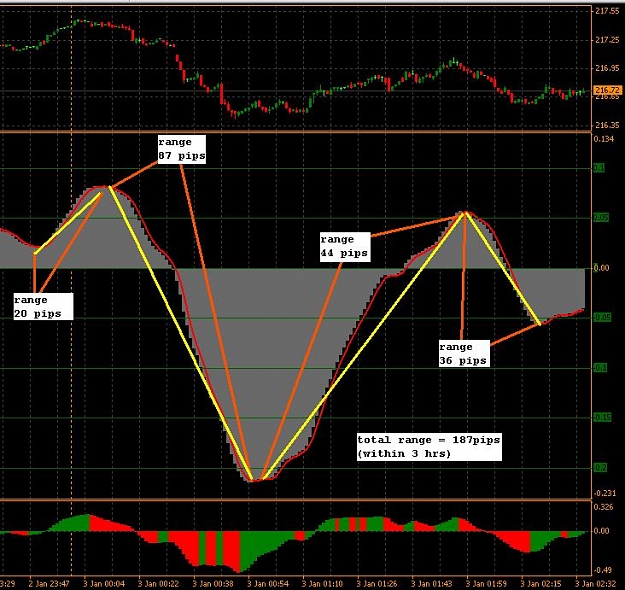Click the 3 Jan 00:04 time label

(x=104, y=584)
